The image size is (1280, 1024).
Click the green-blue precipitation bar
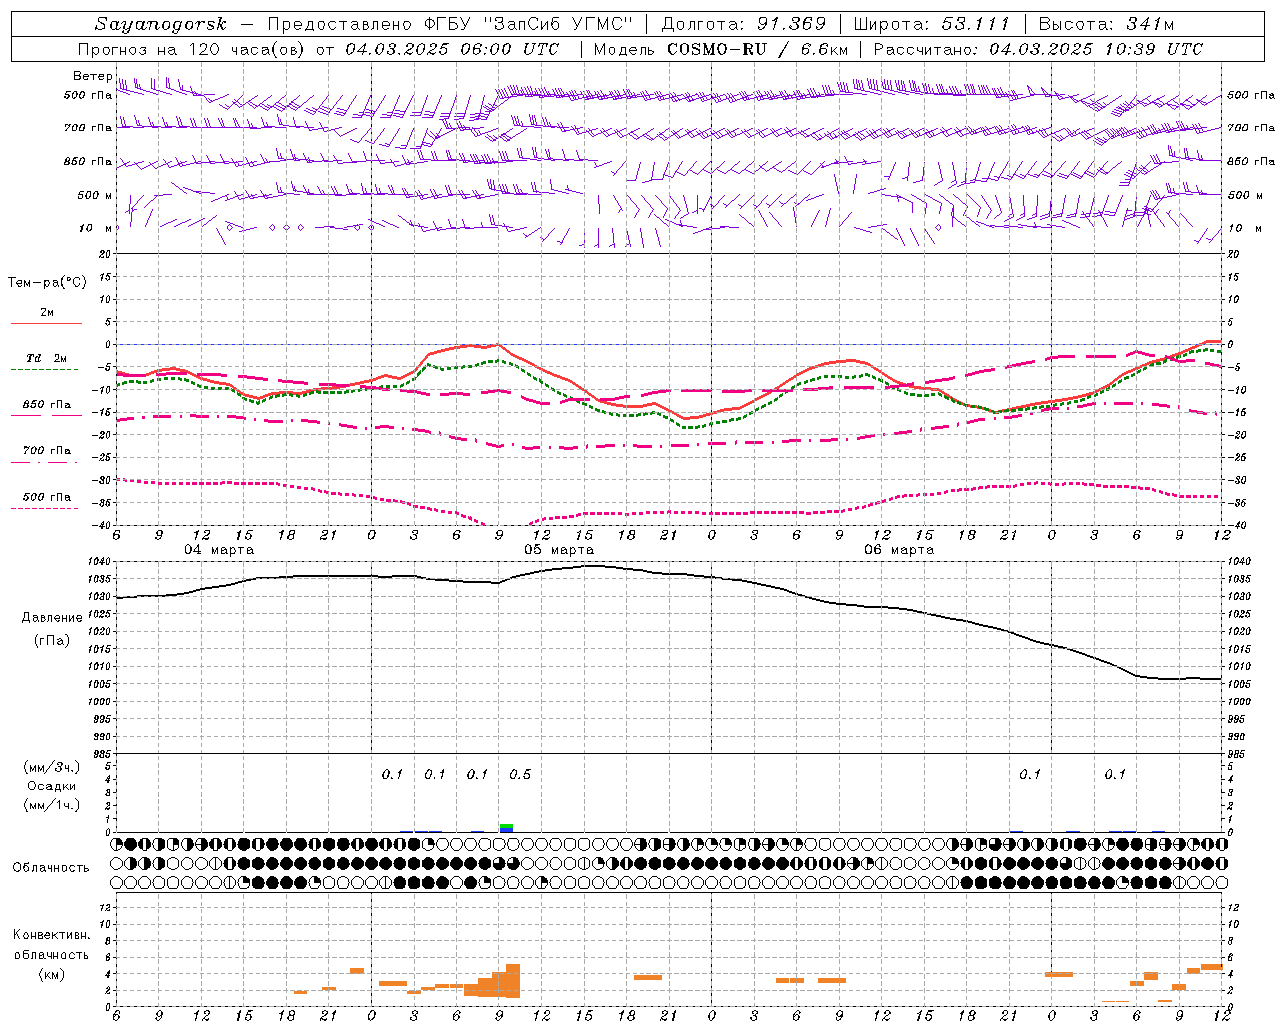tap(506, 827)
